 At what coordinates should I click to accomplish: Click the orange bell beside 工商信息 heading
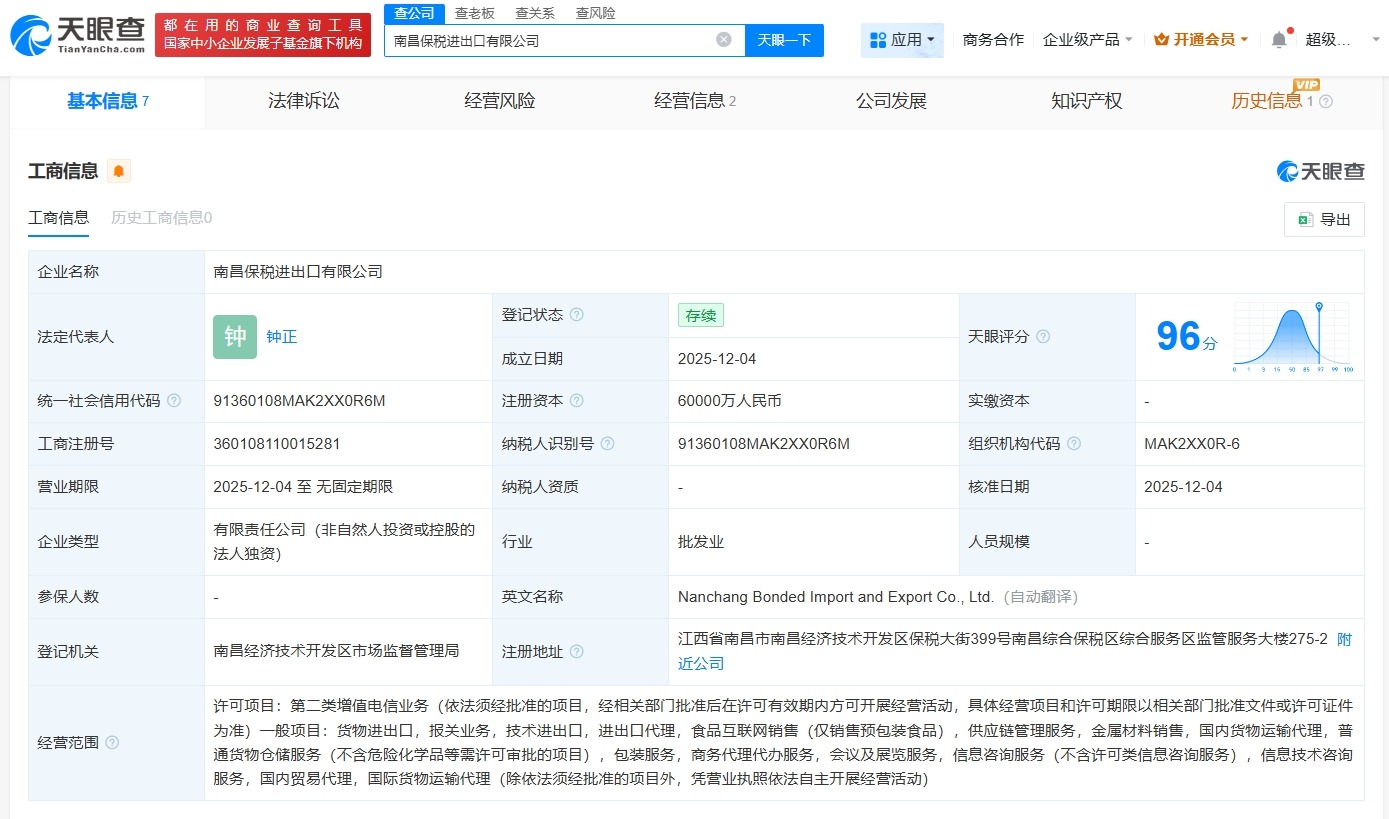click(118, 170)
